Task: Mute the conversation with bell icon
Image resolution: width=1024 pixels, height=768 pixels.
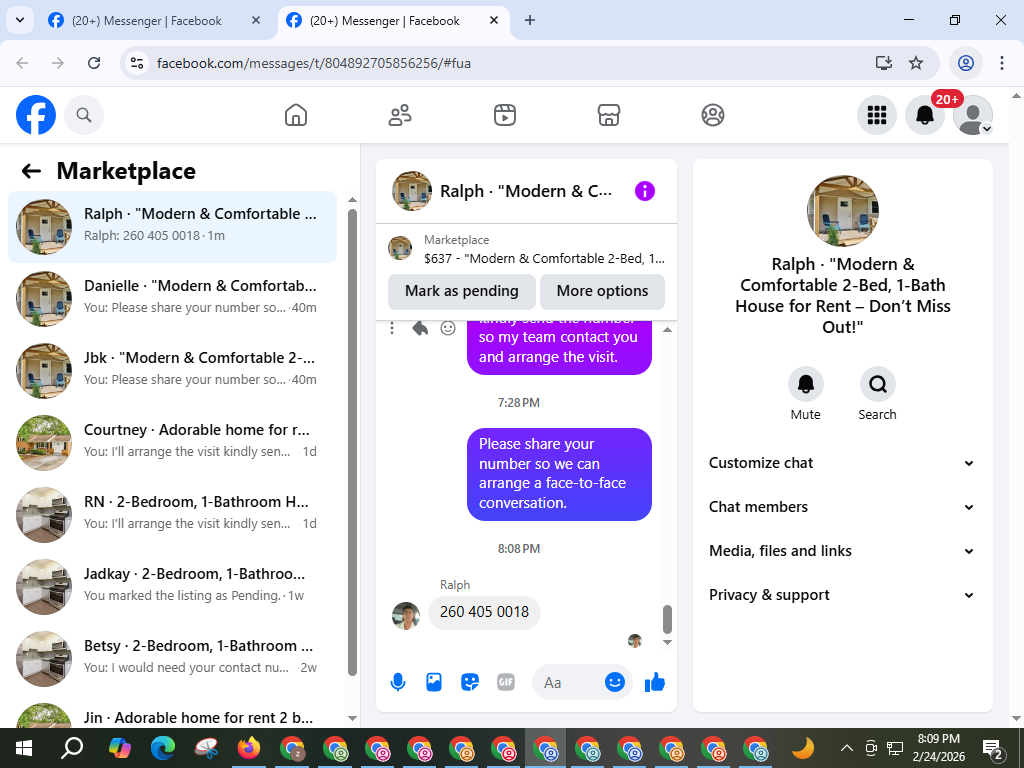Action: [805, 384]
